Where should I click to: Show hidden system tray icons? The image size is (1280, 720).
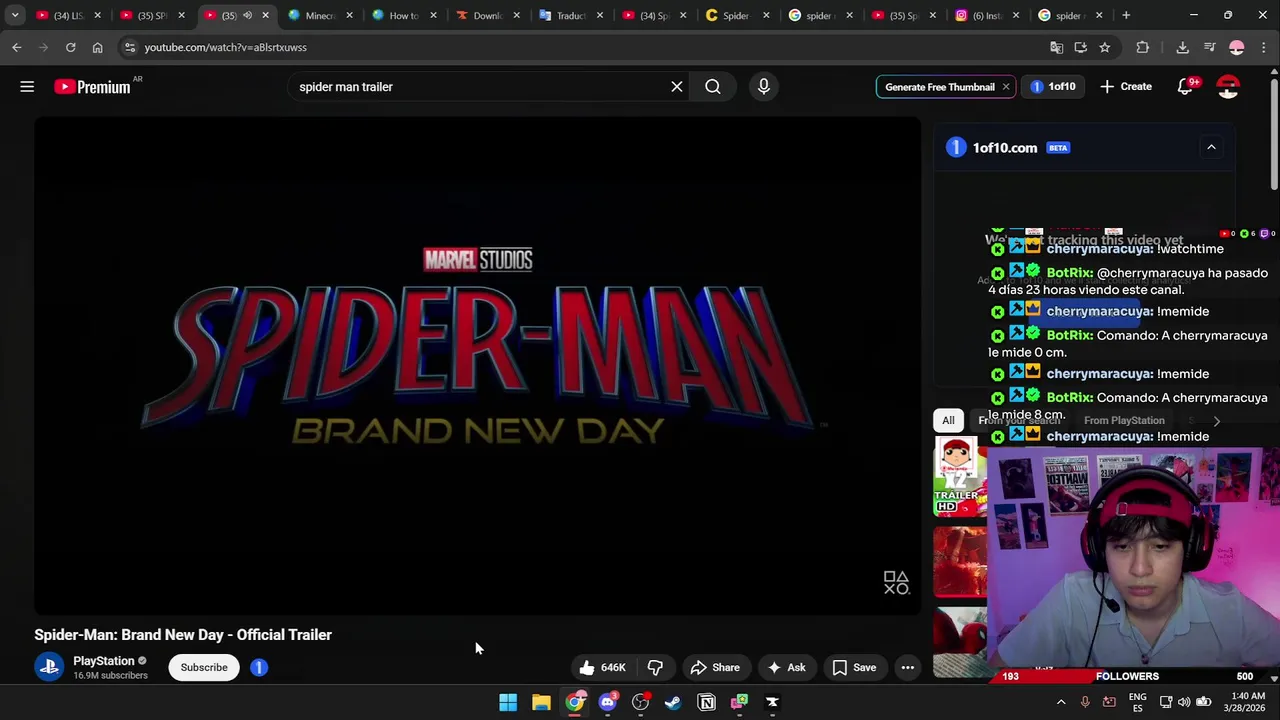coord(1061,702)
